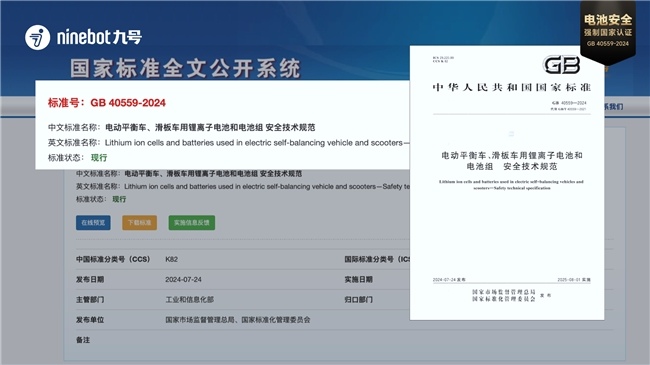Image resolution: width=650 pixels, height=365 pixels.
Task: Click the green 现行 status in highlighted card
Action: (x=99, y=158)
